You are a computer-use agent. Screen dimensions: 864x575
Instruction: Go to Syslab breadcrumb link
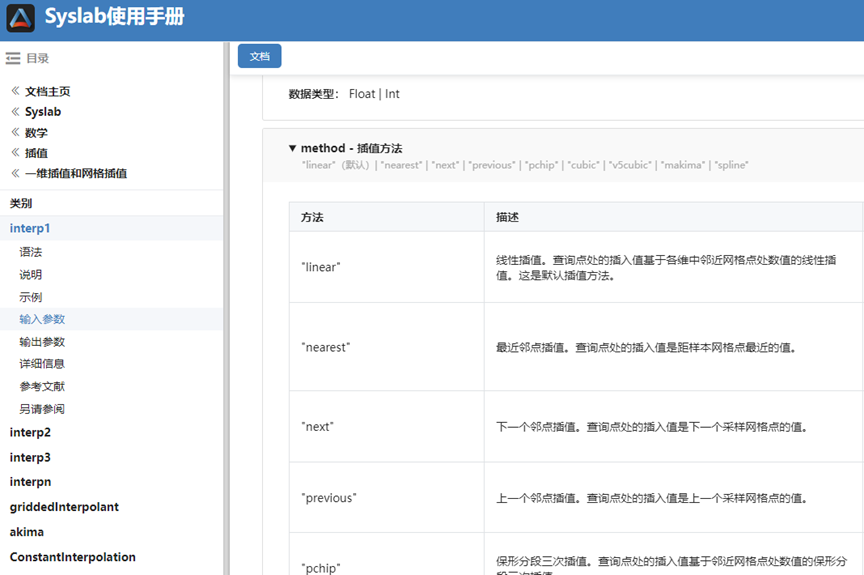[x=43, y=112]
